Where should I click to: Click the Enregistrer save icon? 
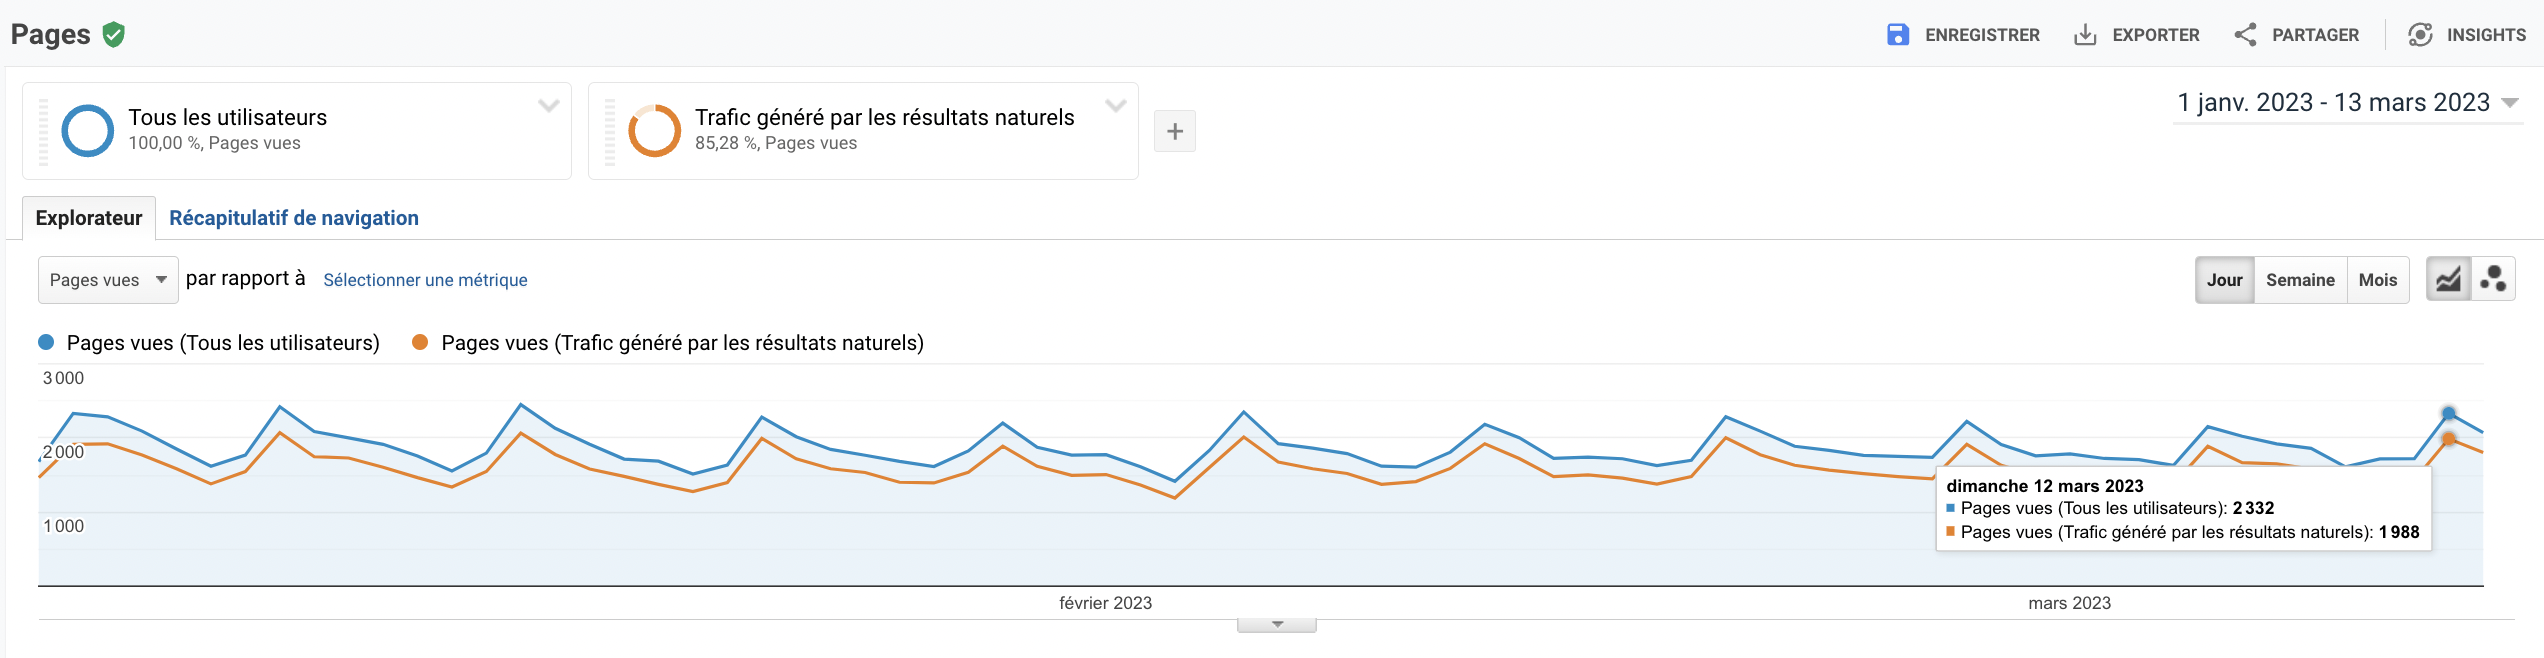(x=1897, y=35)
